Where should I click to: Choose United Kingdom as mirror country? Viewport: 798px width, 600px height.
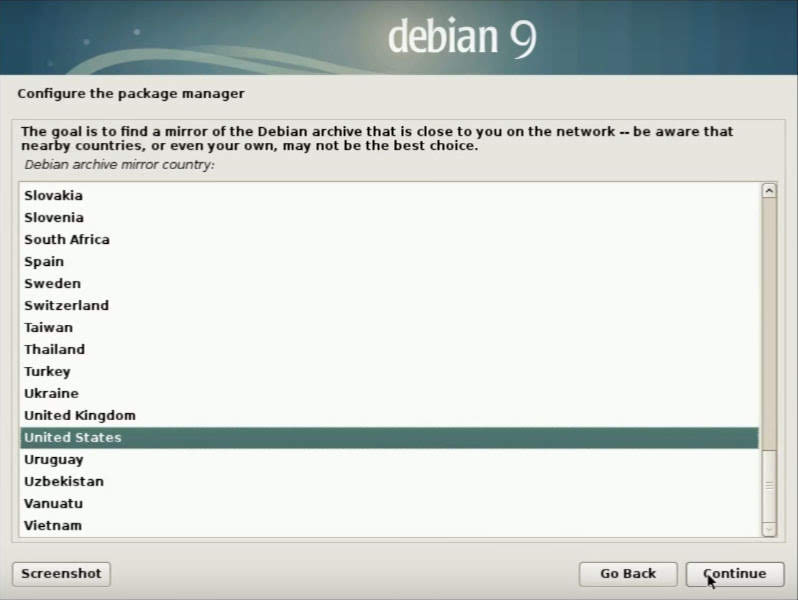[389, 415]
